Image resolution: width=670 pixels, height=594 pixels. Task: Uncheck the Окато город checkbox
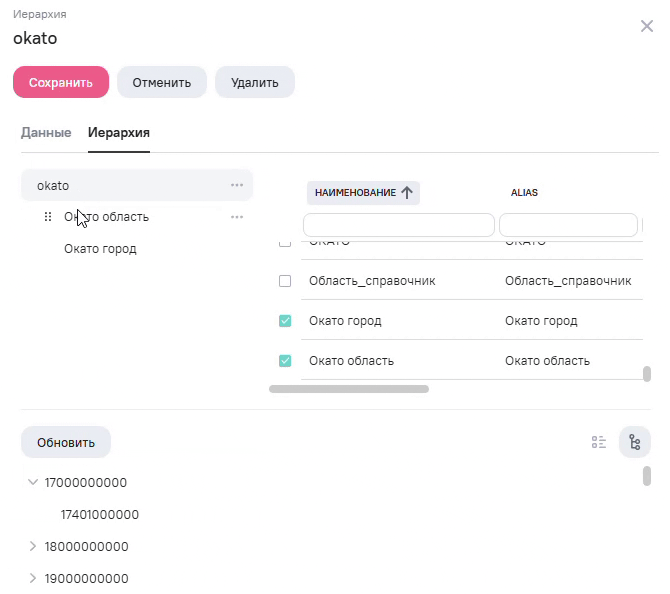pyautogui.click(x=285, y=321)
